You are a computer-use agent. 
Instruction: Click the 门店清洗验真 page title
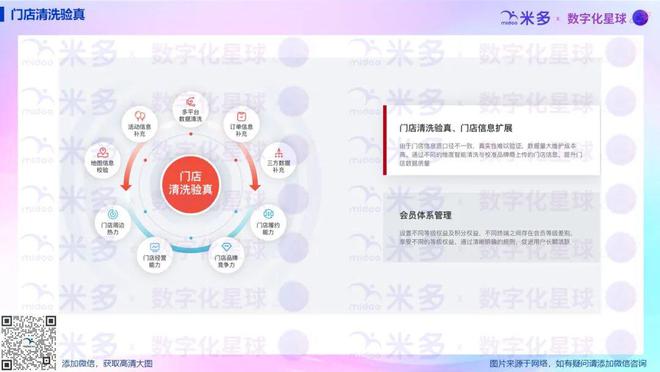(x=48, y=14)
